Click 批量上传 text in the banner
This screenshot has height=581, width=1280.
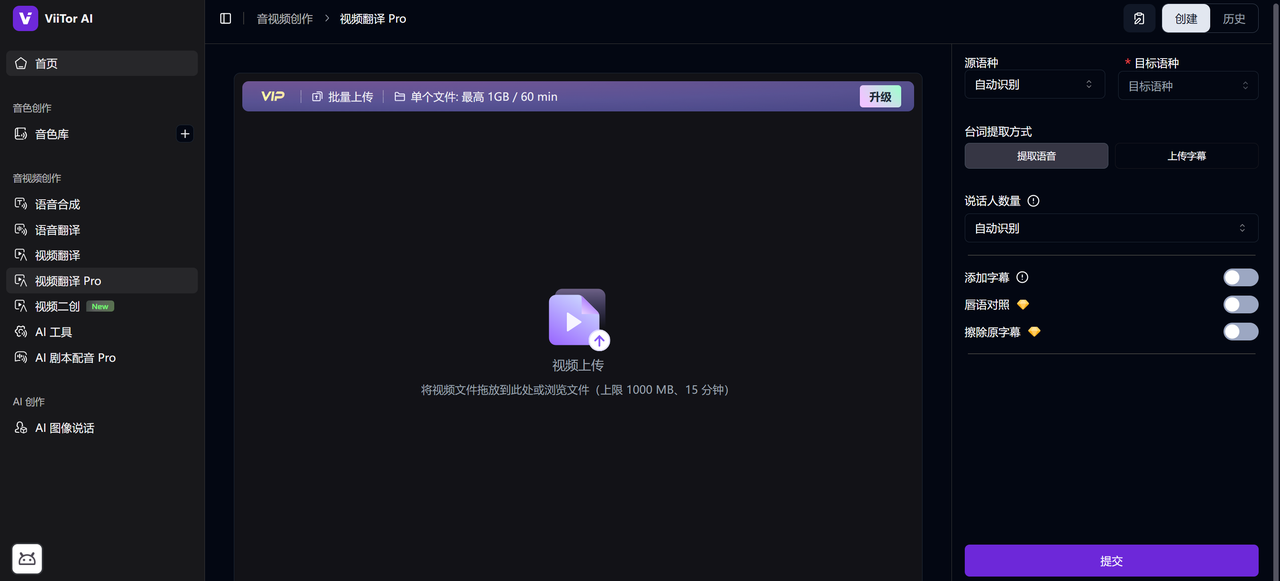point(350,97)
